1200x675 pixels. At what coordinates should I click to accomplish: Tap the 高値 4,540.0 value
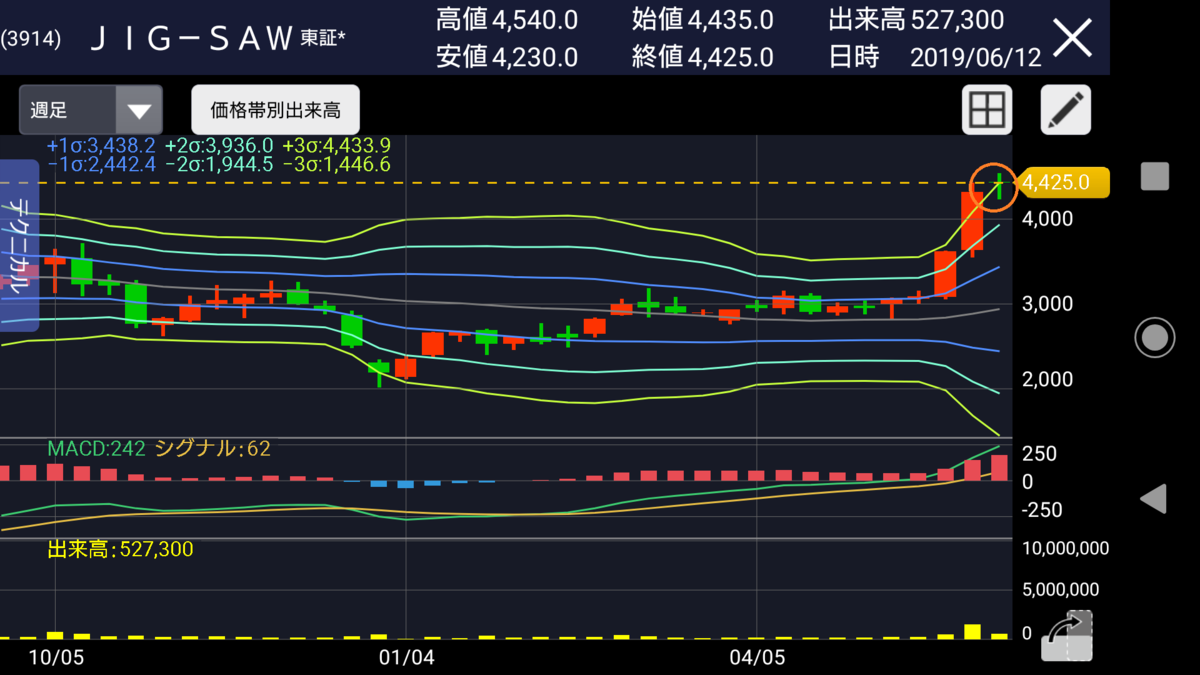click(507, 19)
